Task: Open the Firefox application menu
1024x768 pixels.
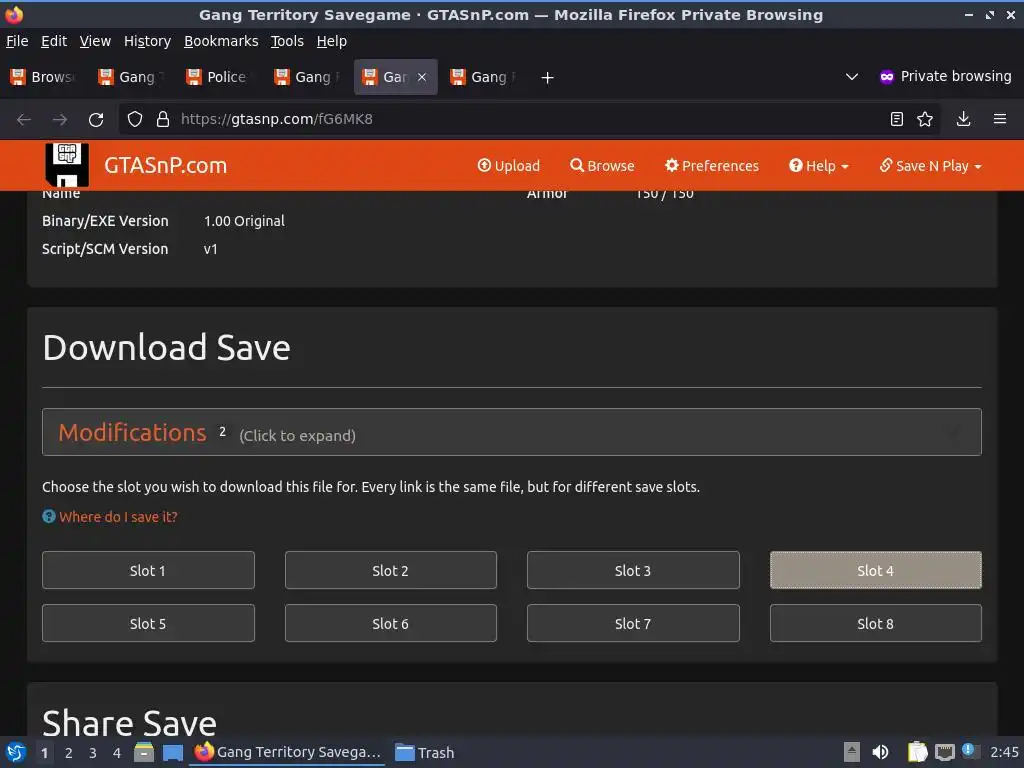Action: pos(1000,119)
